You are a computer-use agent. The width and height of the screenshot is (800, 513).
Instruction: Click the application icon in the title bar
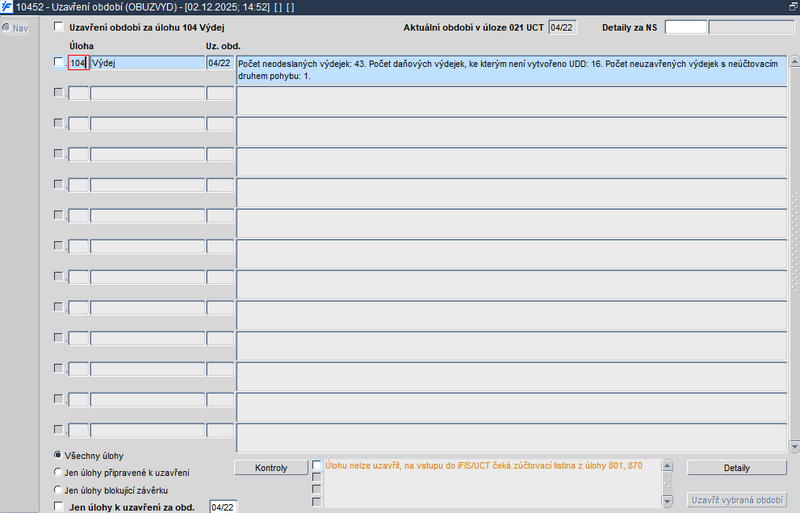click(x=7, y=7)
